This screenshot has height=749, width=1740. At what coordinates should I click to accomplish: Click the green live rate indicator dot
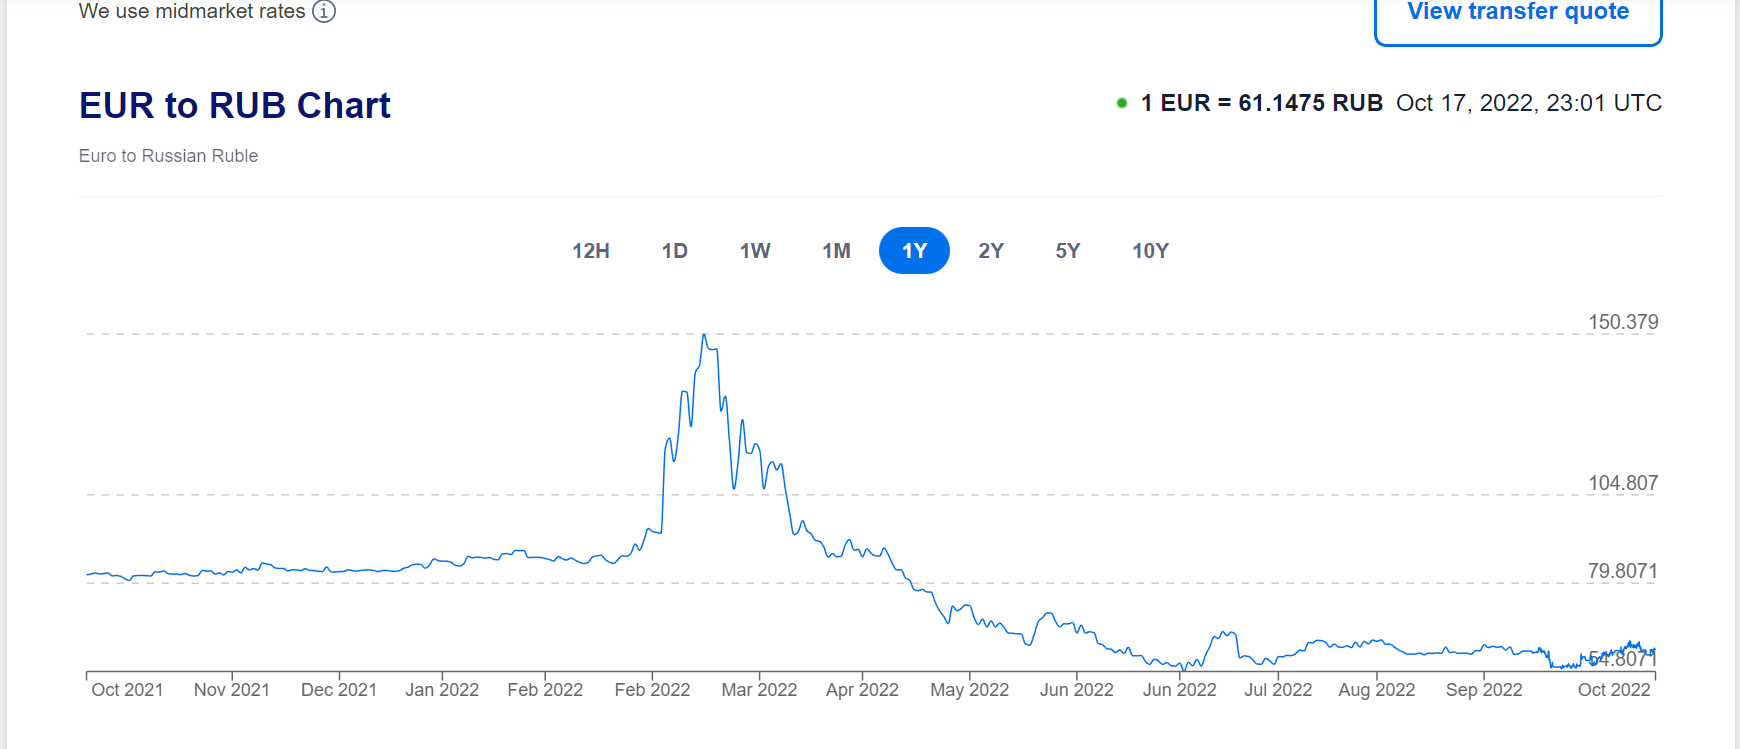coord(1122,103)
